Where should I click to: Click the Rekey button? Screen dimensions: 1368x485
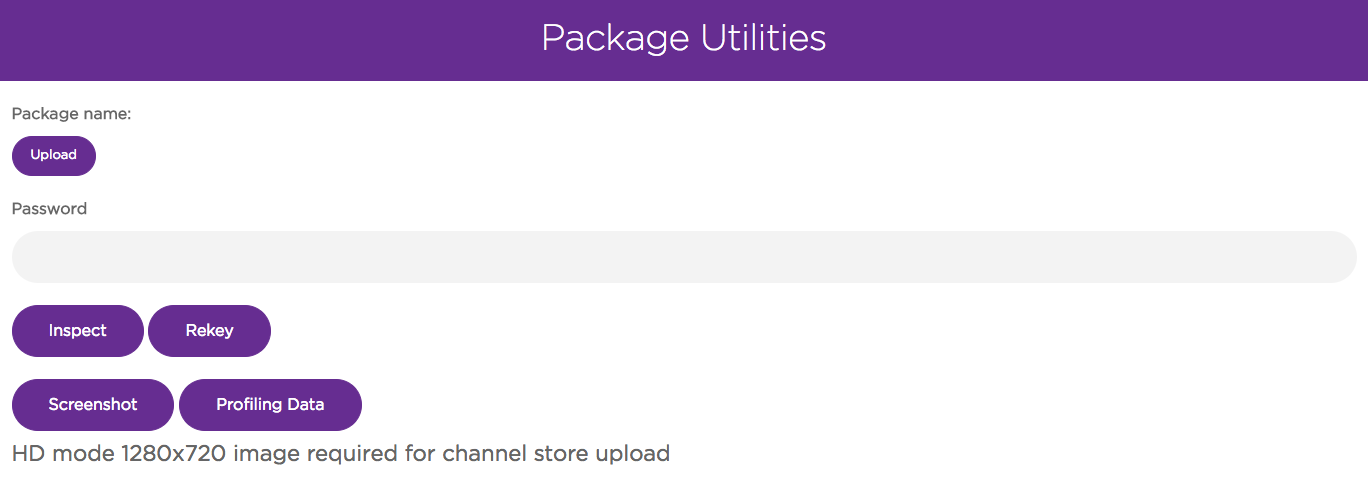209,331
